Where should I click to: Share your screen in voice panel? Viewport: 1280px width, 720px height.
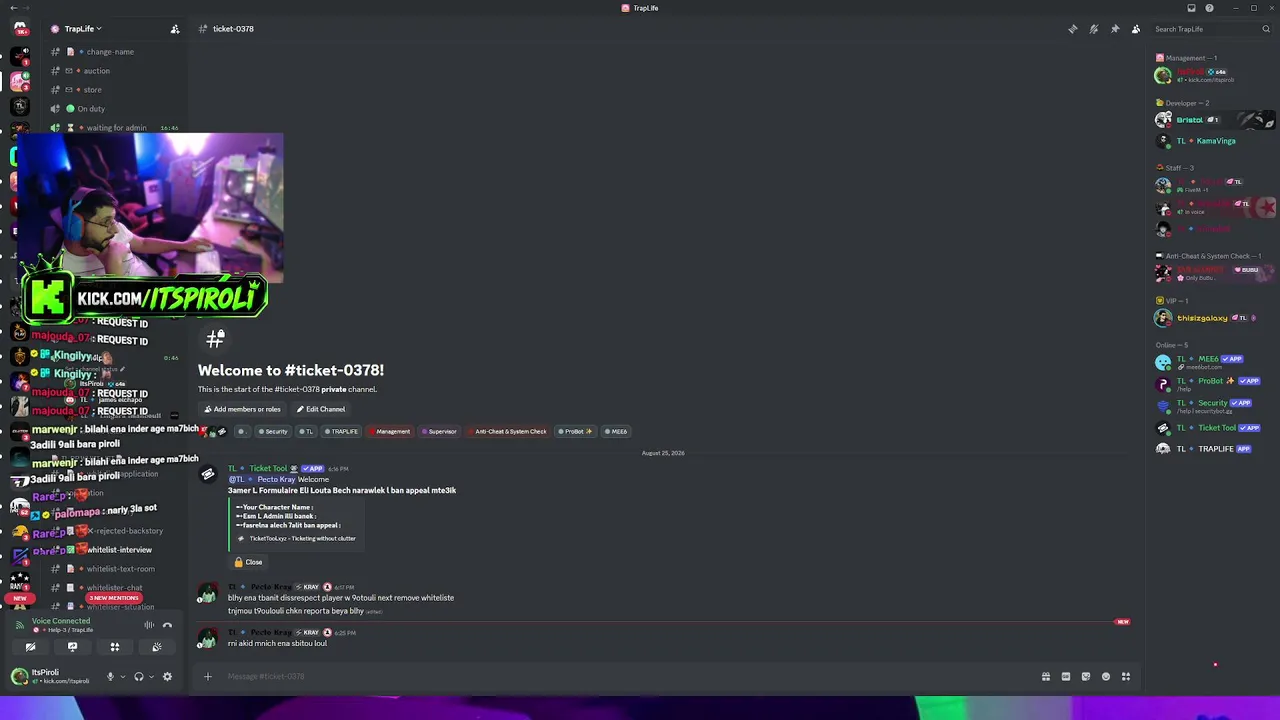tap(72, 647)
